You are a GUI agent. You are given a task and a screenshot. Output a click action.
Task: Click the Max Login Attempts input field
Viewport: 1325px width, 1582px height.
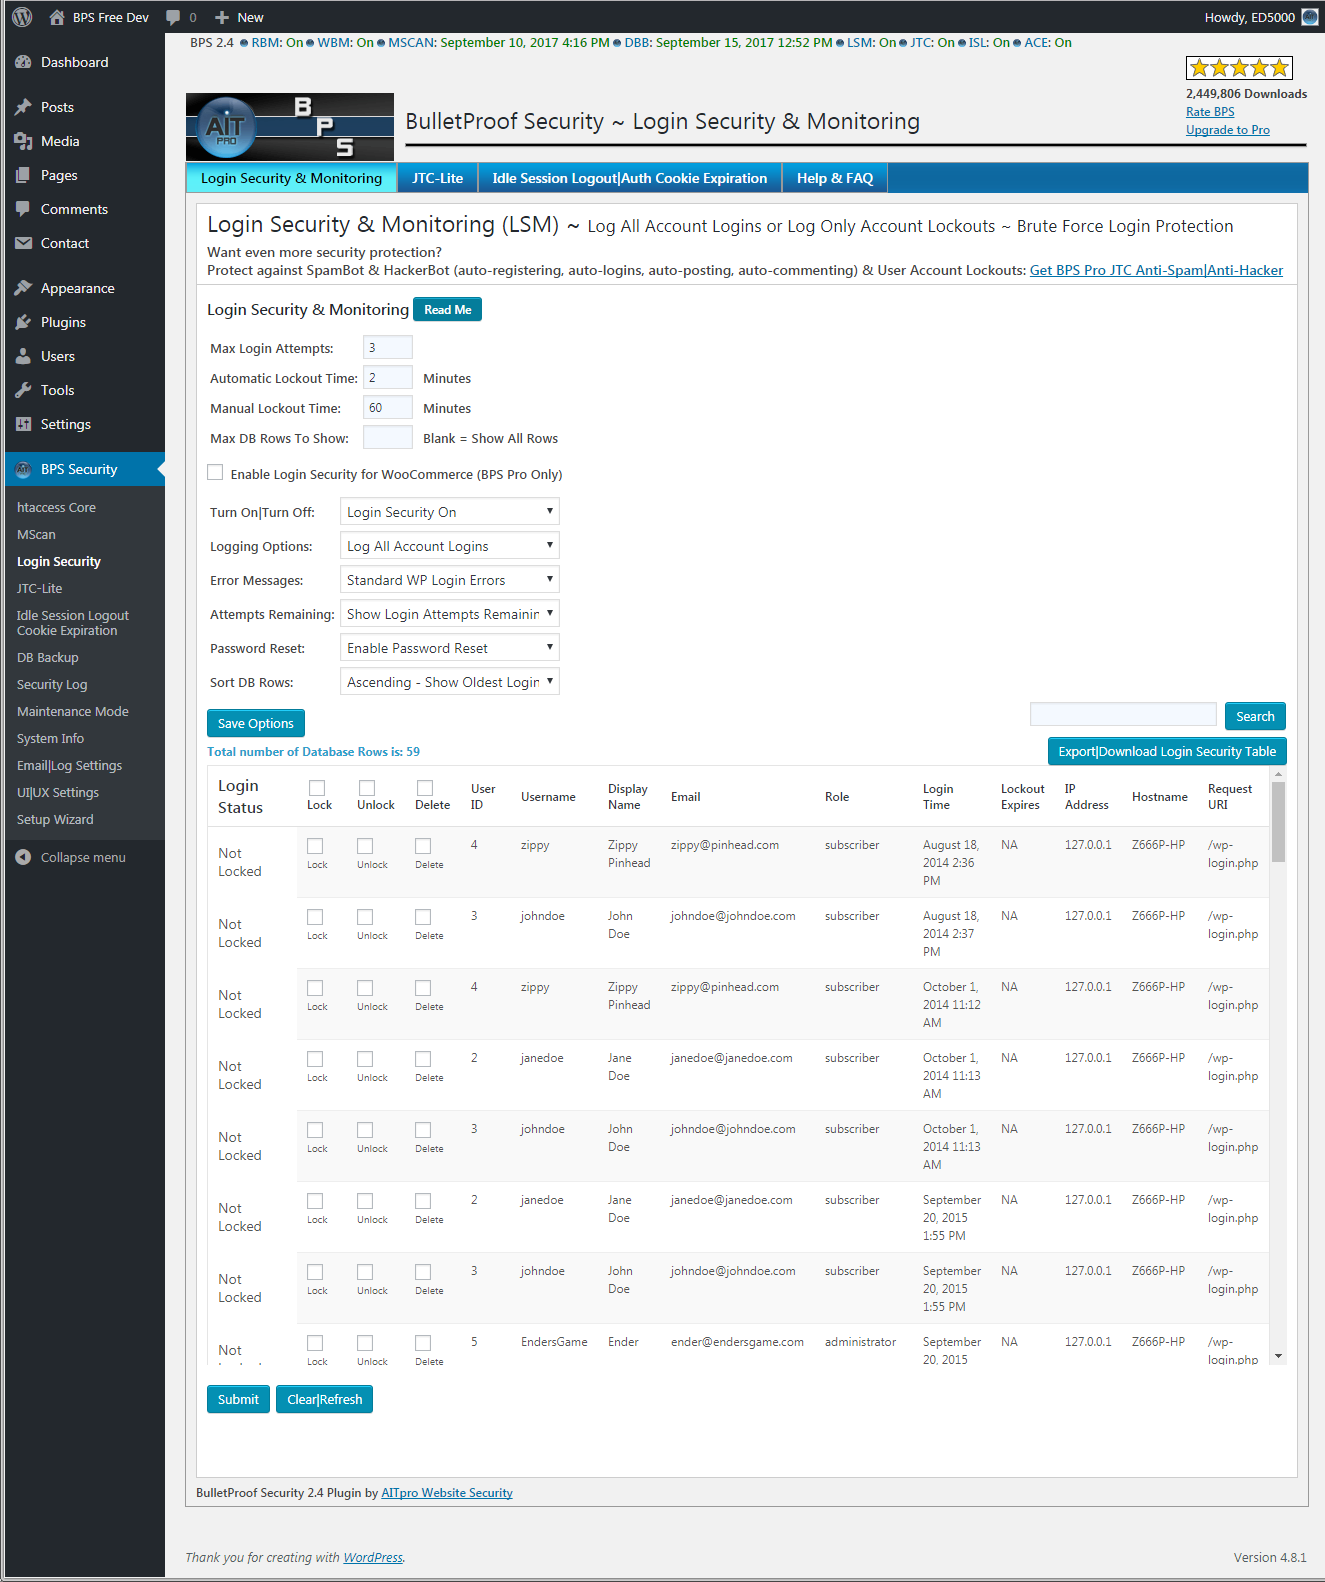388,347
